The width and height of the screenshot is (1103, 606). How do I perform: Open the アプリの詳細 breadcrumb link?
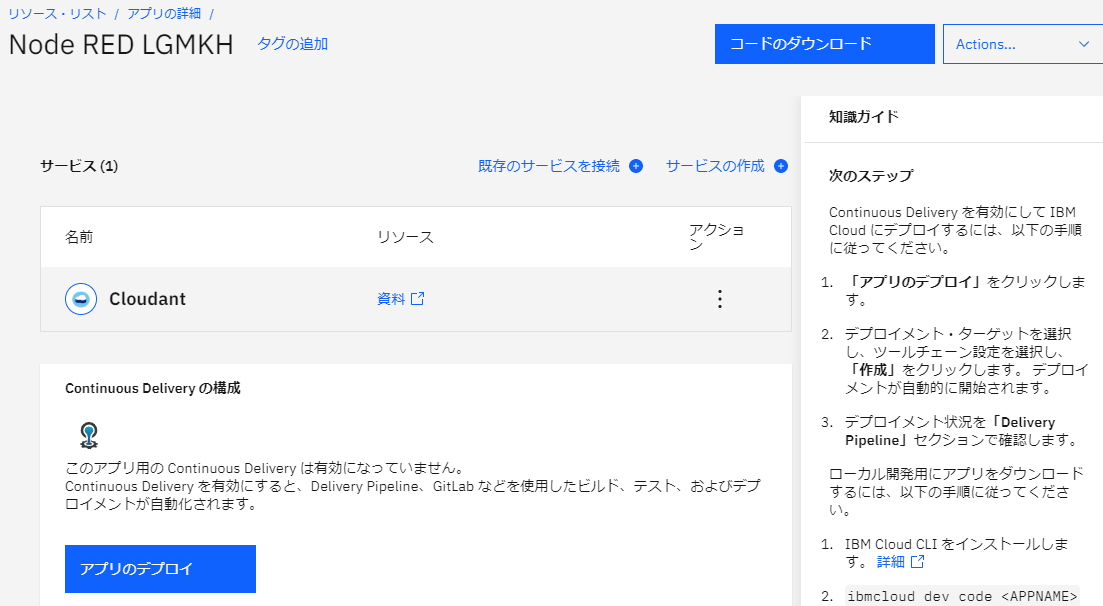[x=164, y=13]
